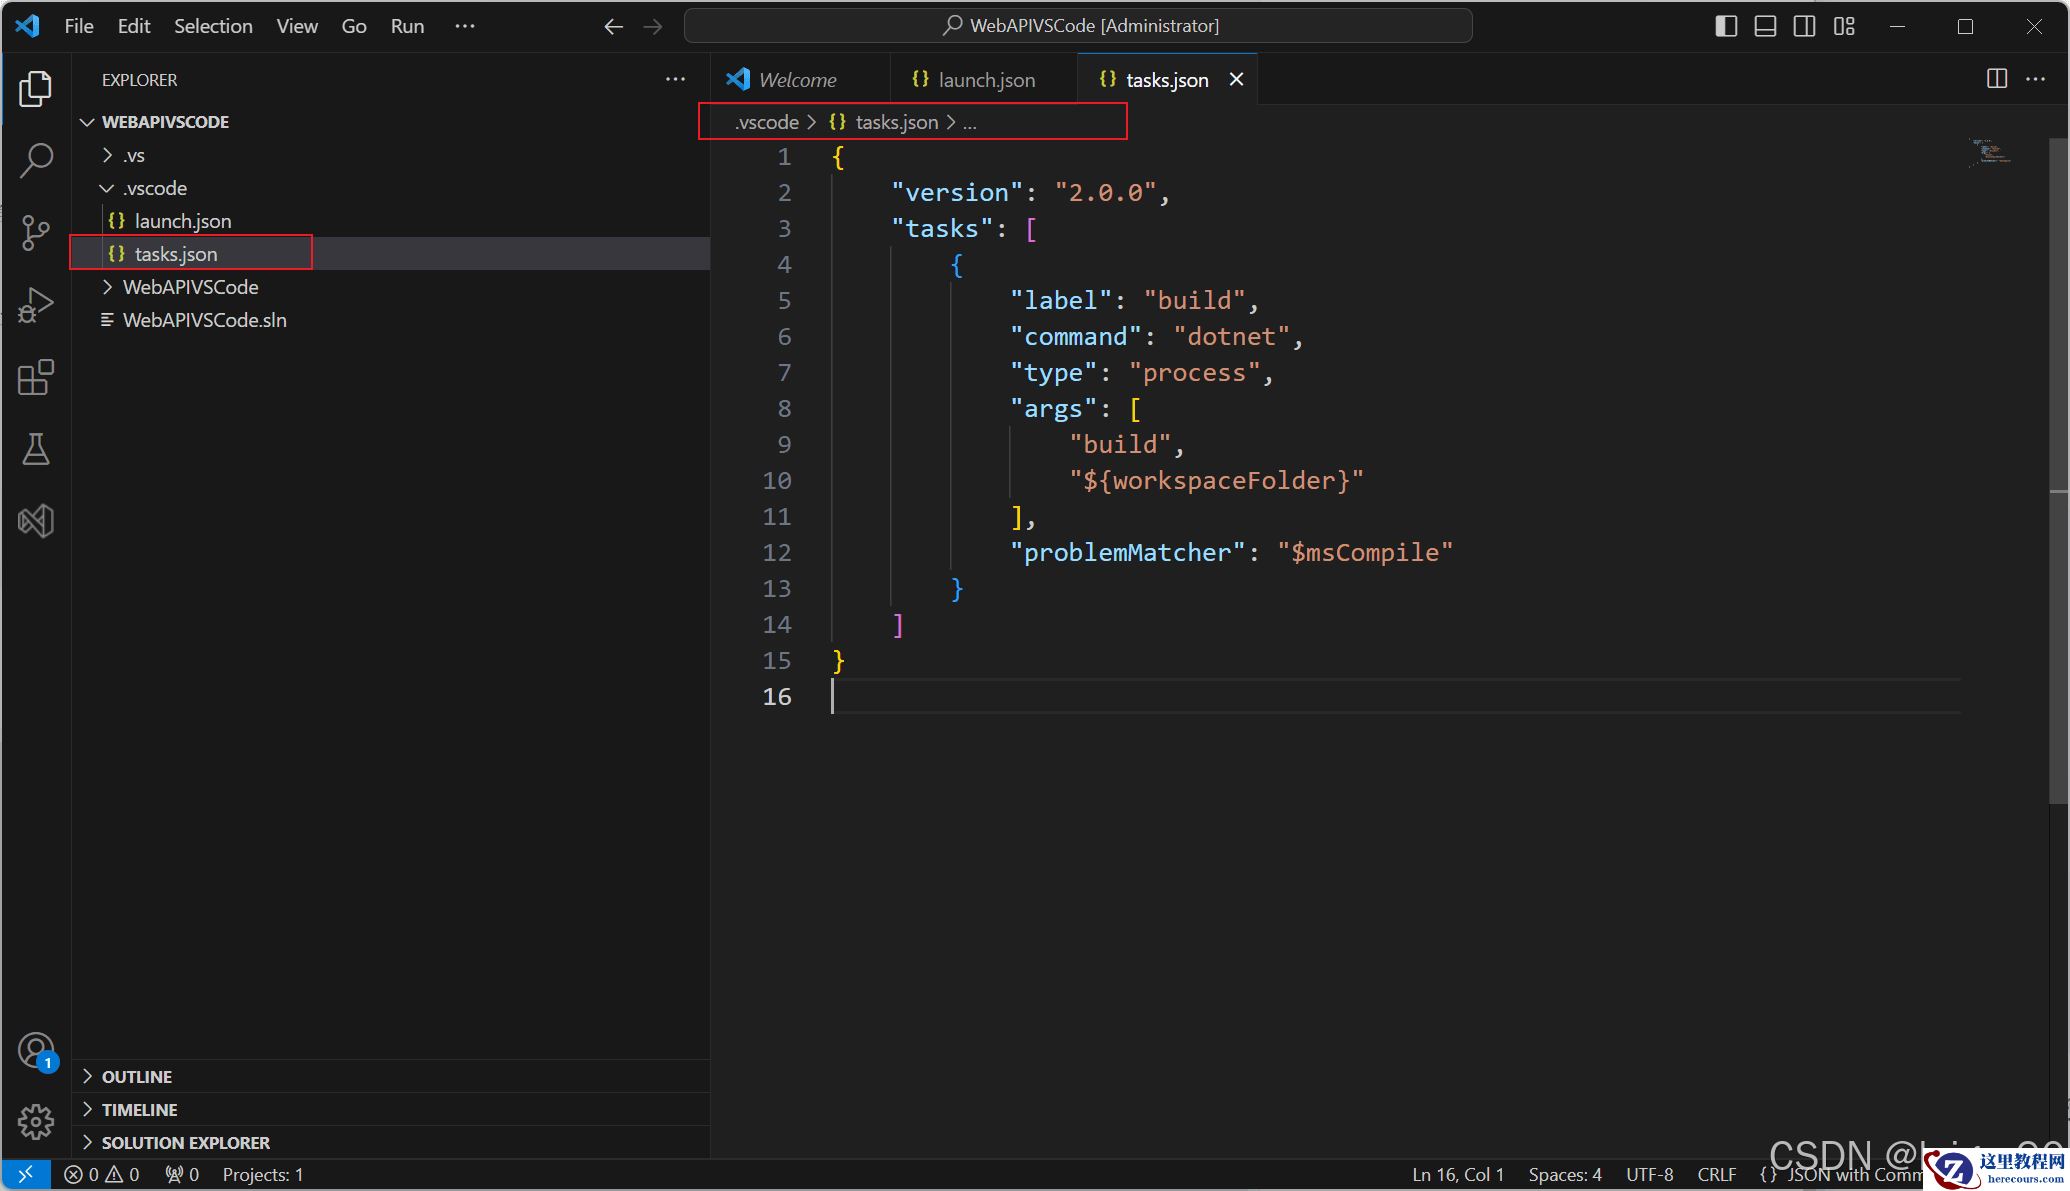This screenshot has height=1191, width=2070.
Task: Open Source Control view
Action: click(36, 232)
